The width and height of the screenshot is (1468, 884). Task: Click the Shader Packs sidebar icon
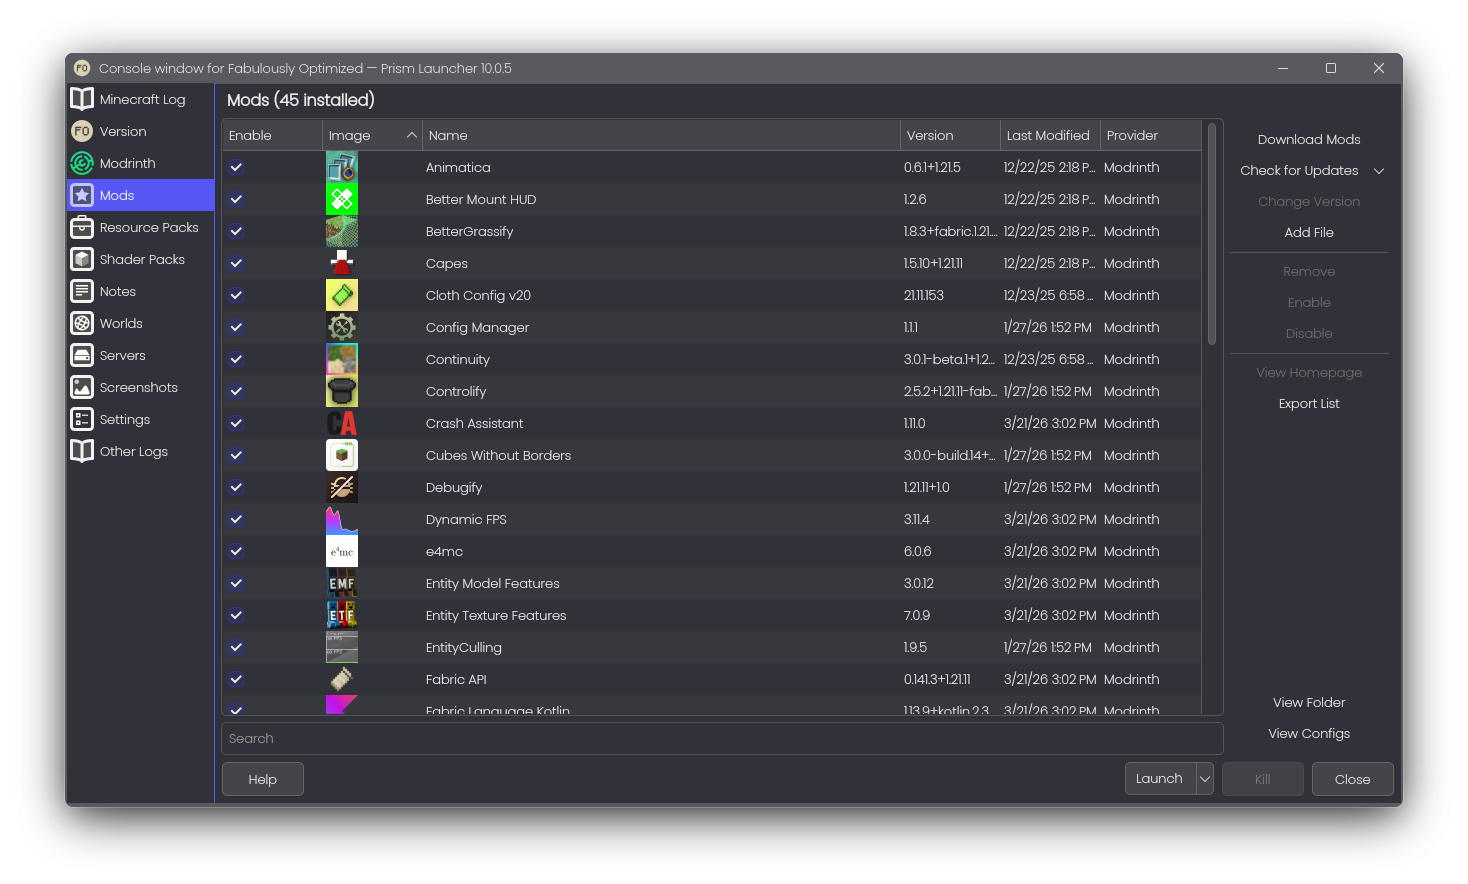pyautogui.click(x=82, y=259)
